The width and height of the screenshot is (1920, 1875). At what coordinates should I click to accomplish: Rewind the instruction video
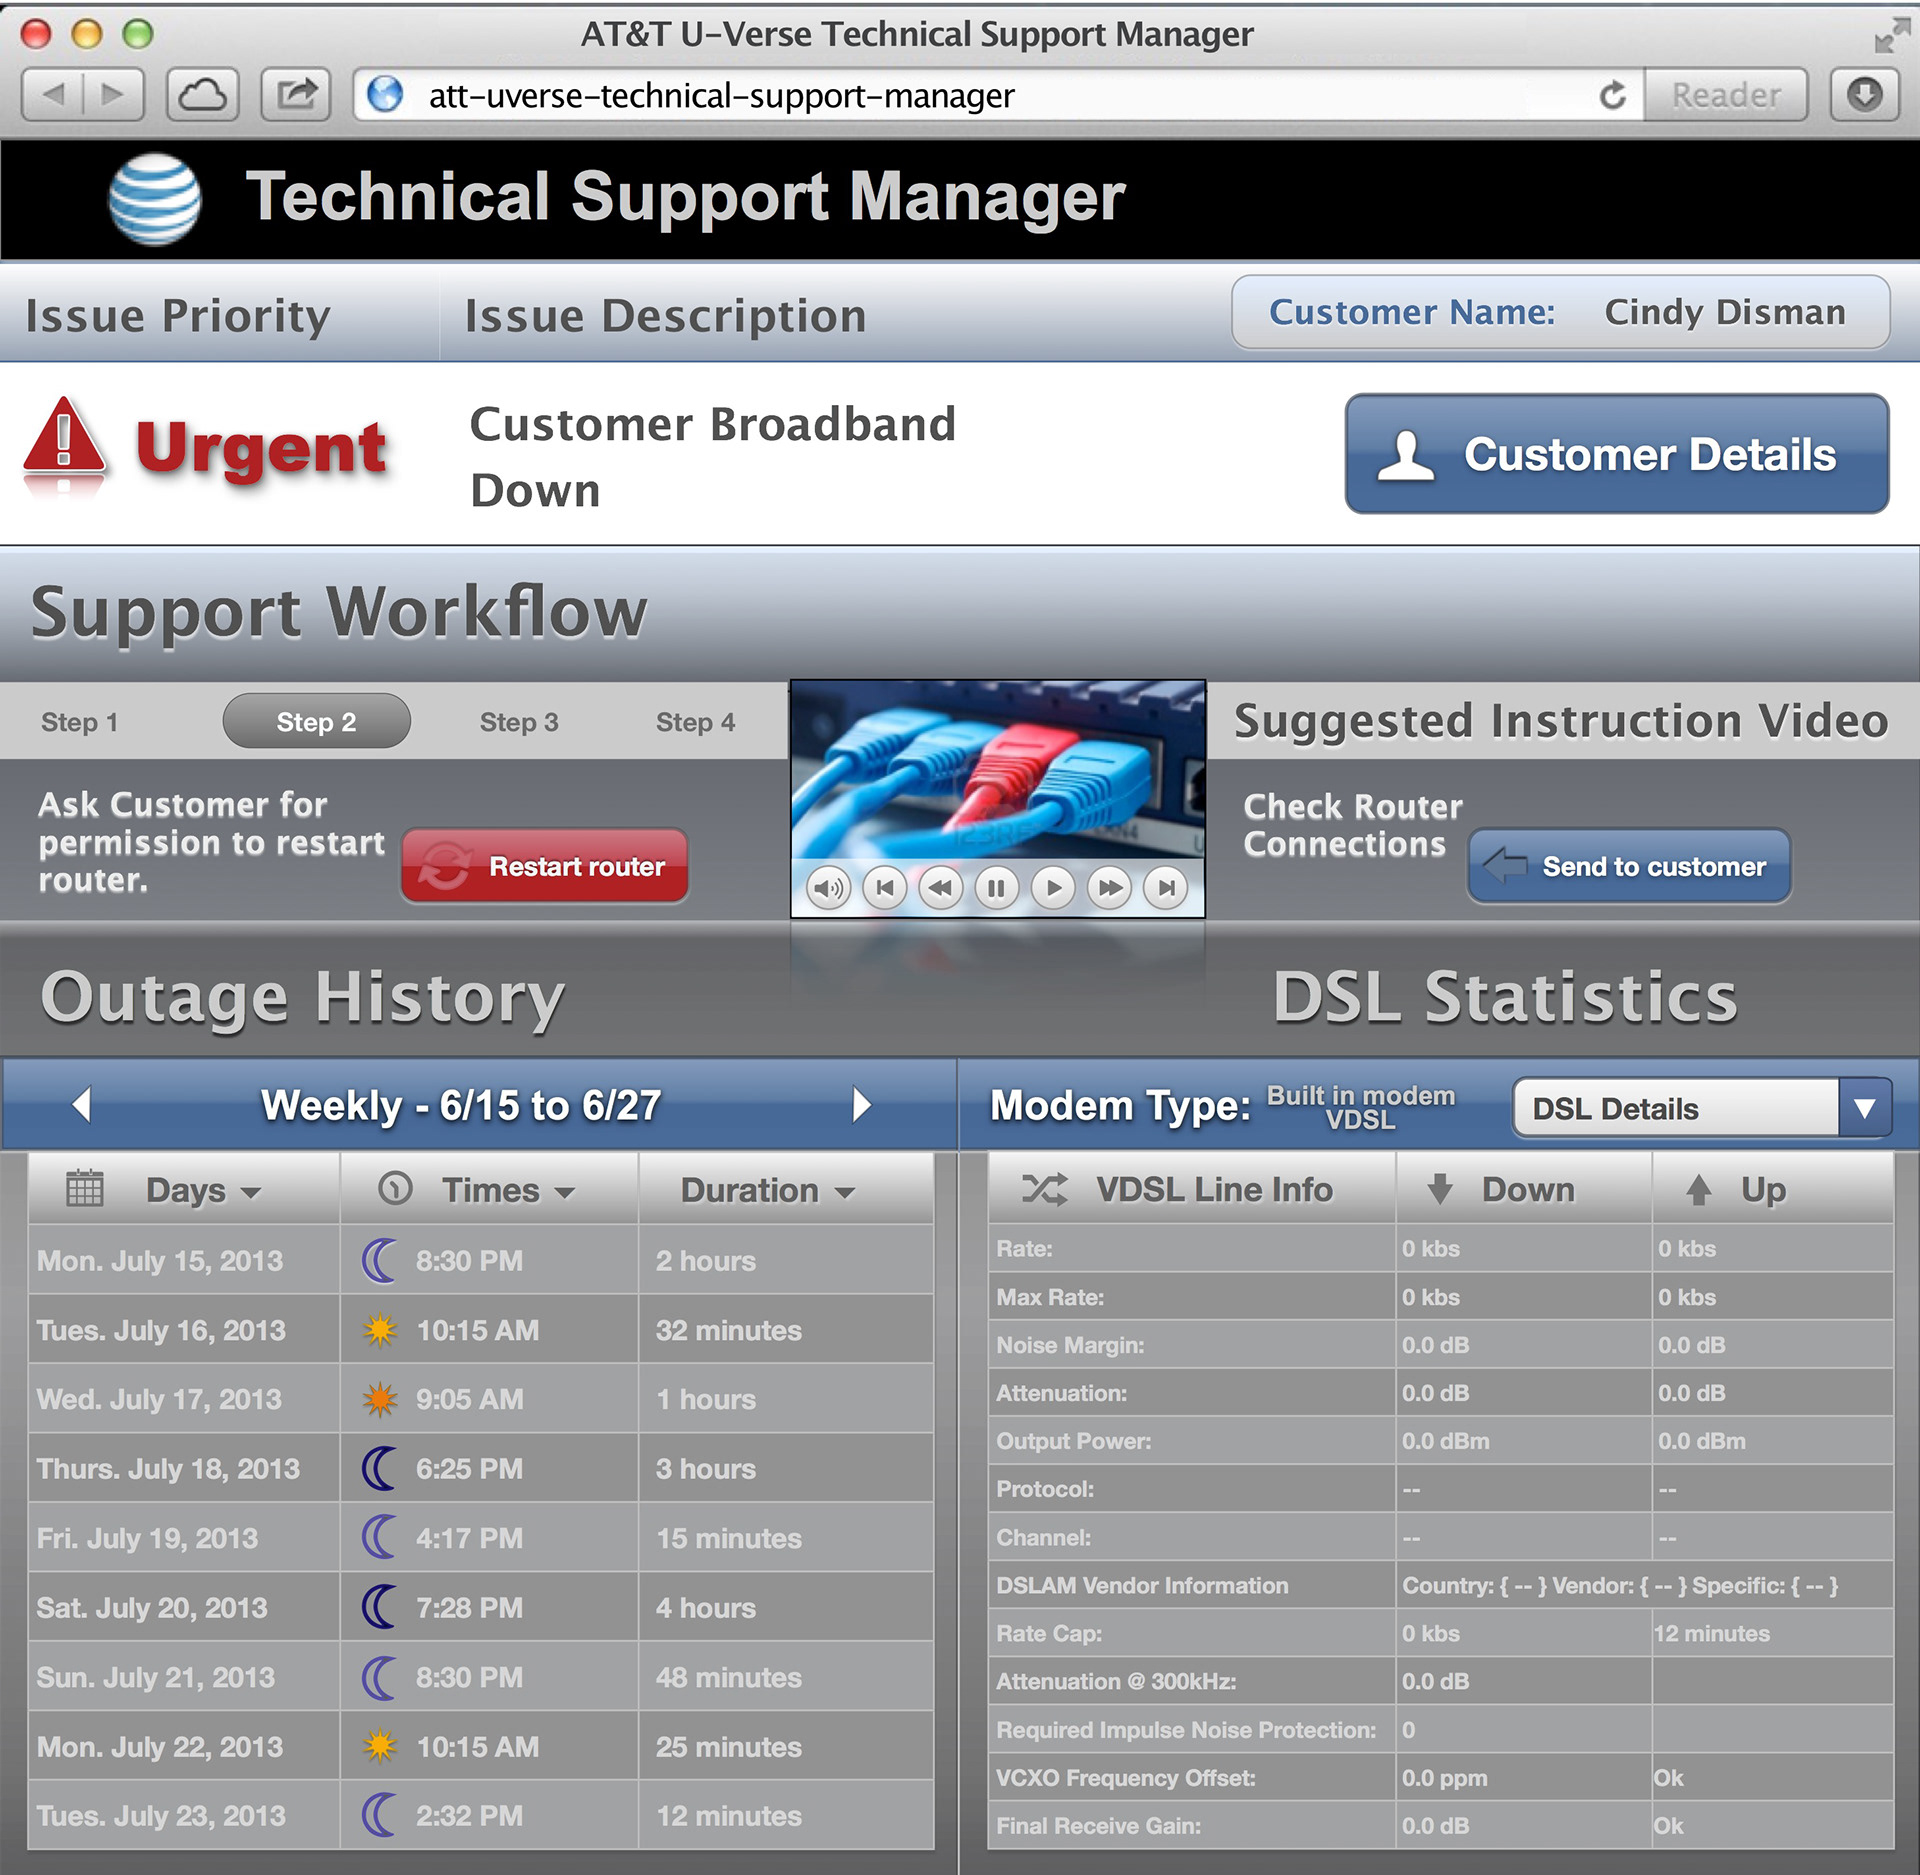[x=940, y=888]
